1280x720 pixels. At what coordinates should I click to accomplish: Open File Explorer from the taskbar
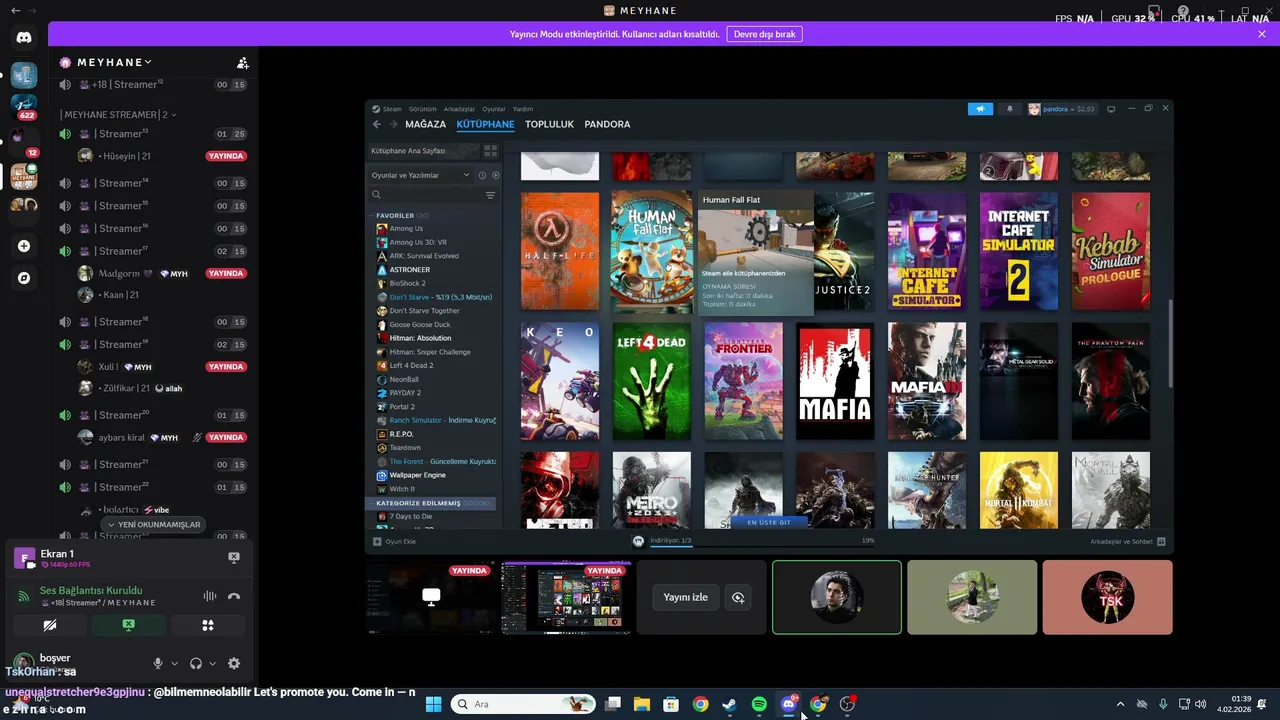[642, 704]
